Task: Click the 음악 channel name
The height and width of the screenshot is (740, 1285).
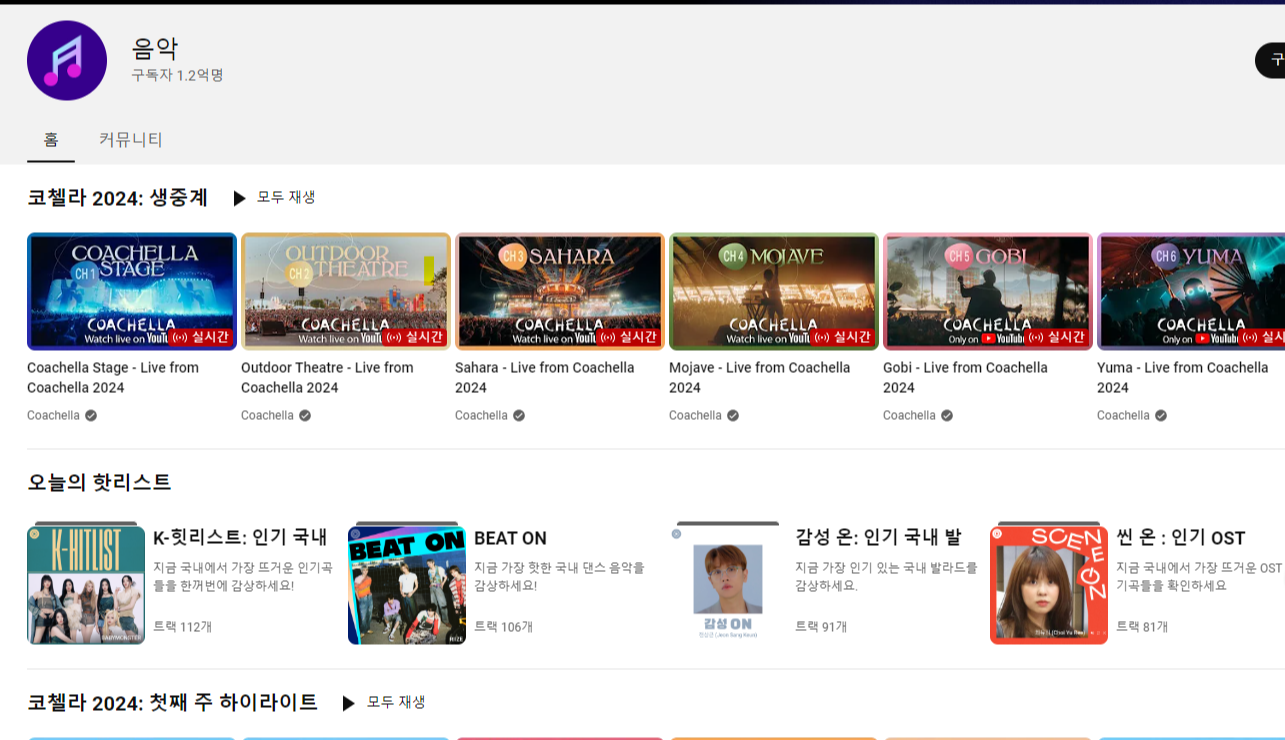Action: [154, 48]
